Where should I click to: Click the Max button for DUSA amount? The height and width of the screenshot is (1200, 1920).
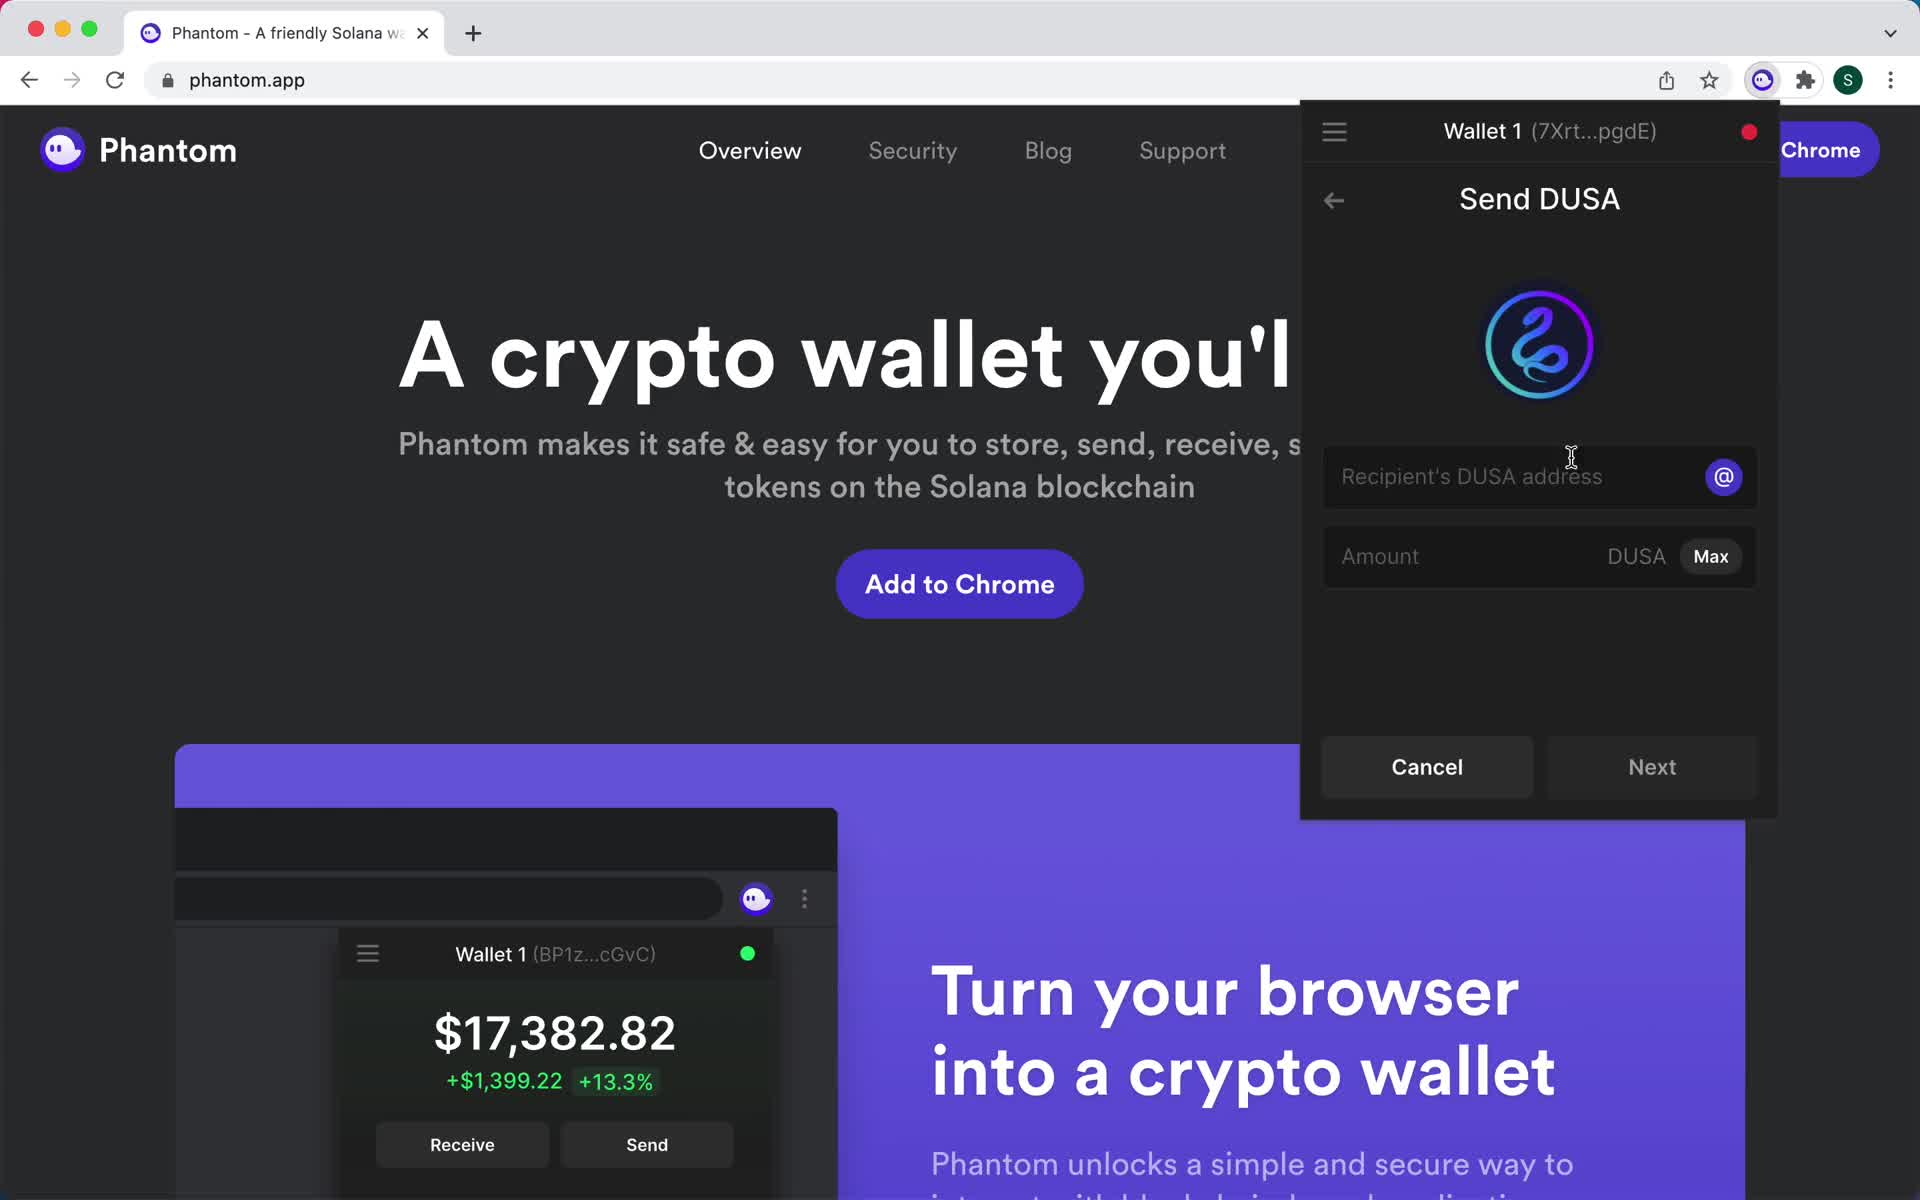click(1710, 556)
